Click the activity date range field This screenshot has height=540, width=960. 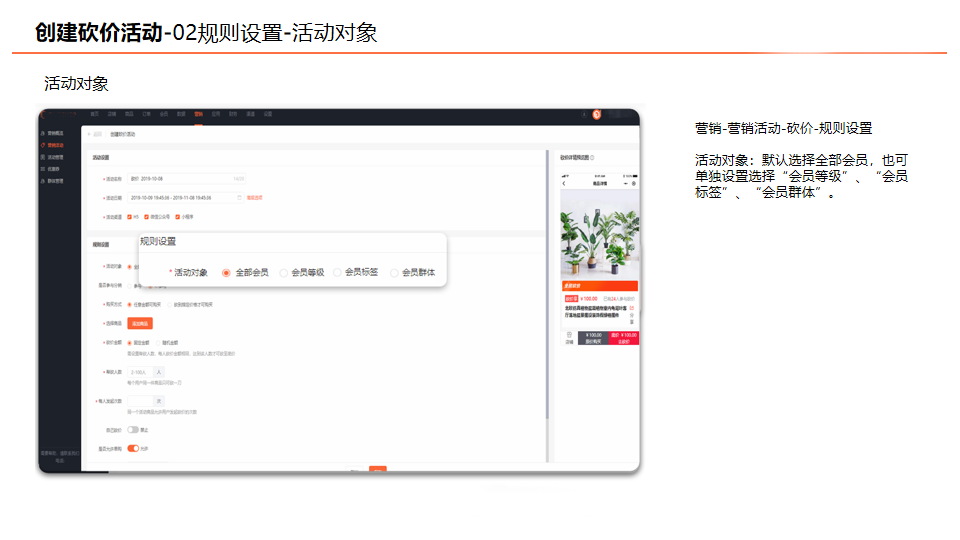click(186, 198)
